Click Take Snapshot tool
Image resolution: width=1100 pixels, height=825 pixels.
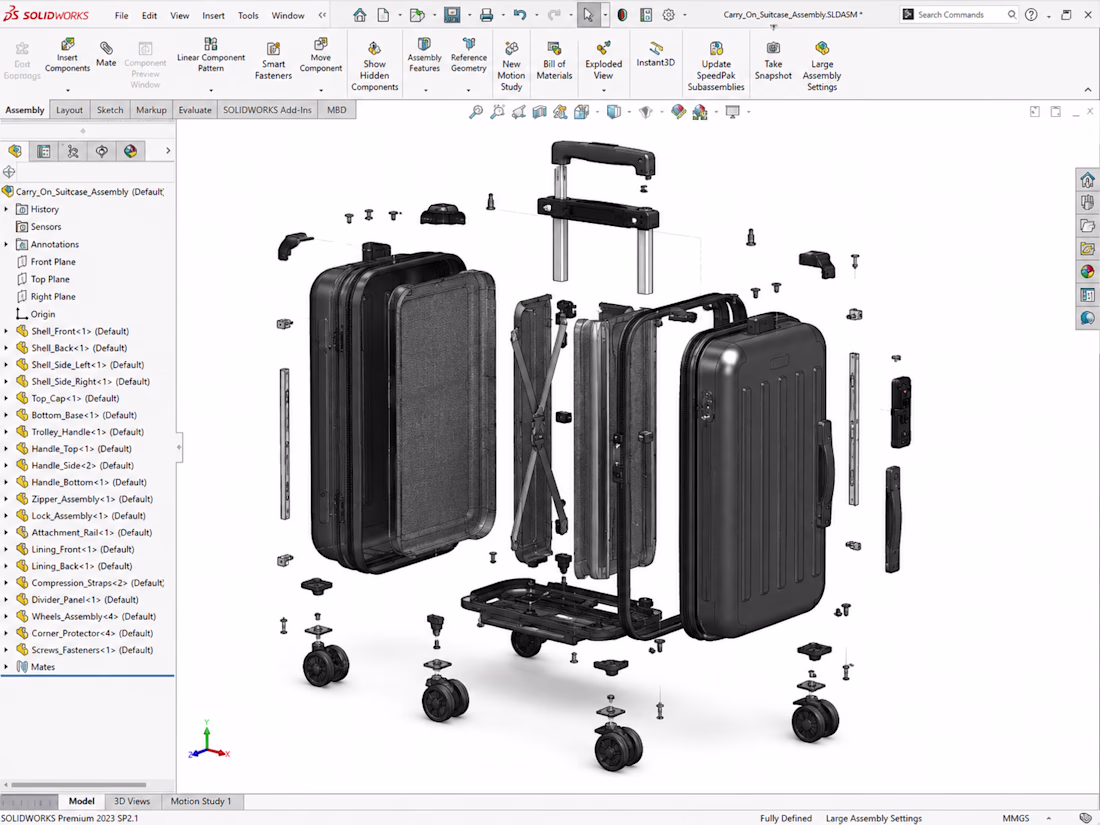(x=773, y=60)
